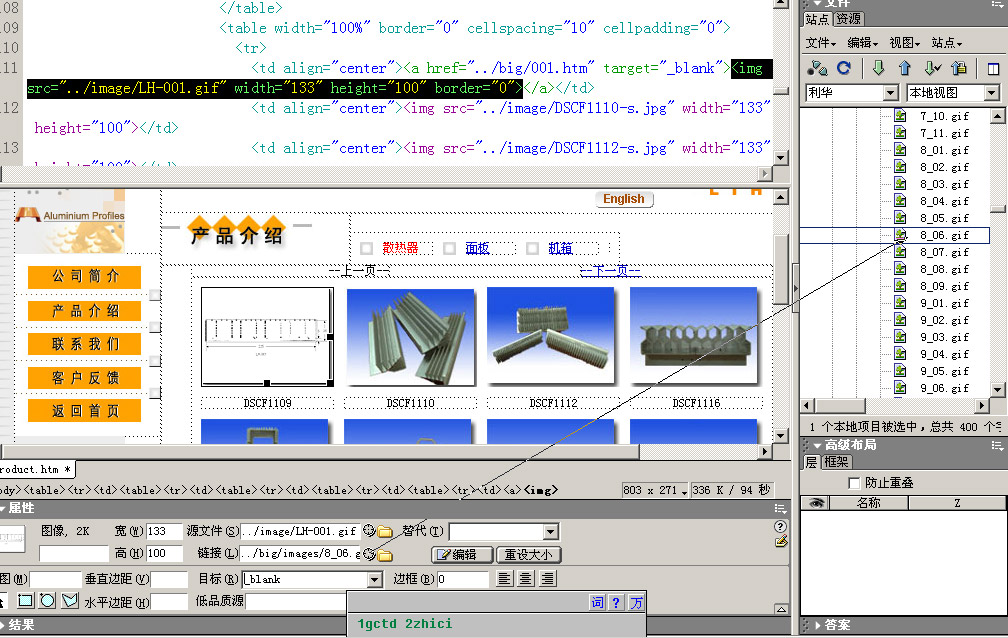Expand the 答案 panel
1008x638 pixels.
817,625
